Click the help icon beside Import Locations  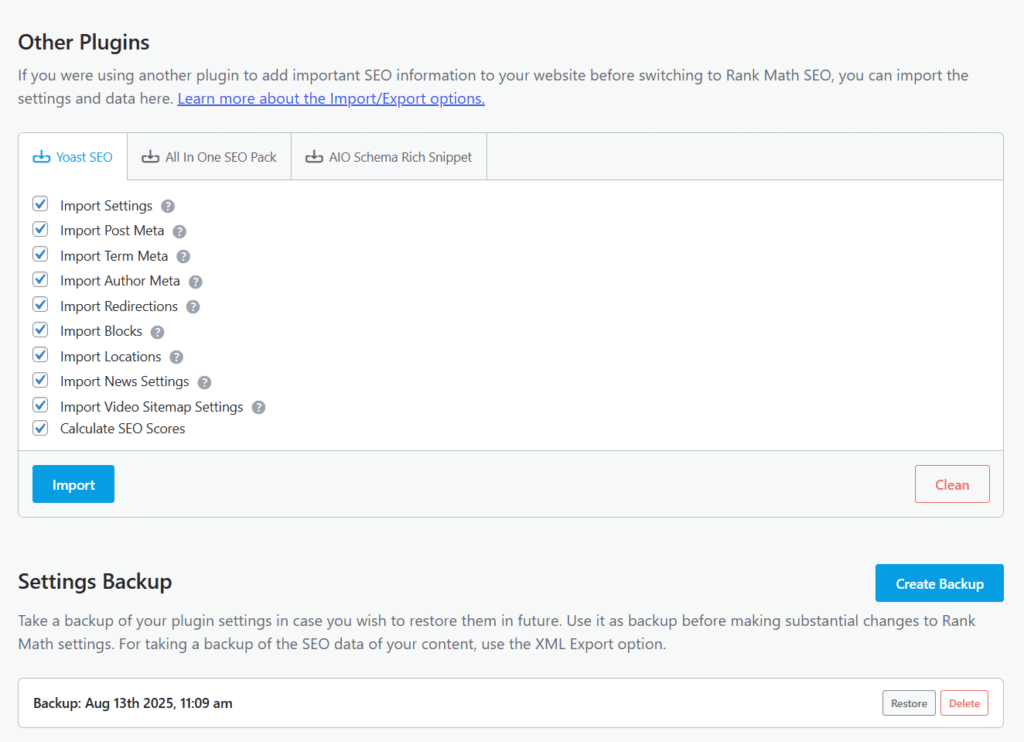(176, 357)
